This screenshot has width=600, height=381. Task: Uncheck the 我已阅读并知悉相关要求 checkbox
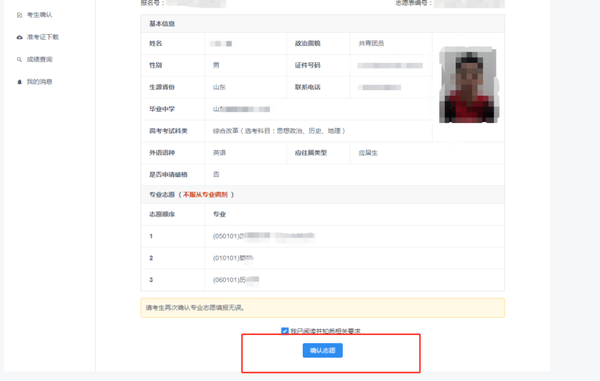tap(285, 331)
